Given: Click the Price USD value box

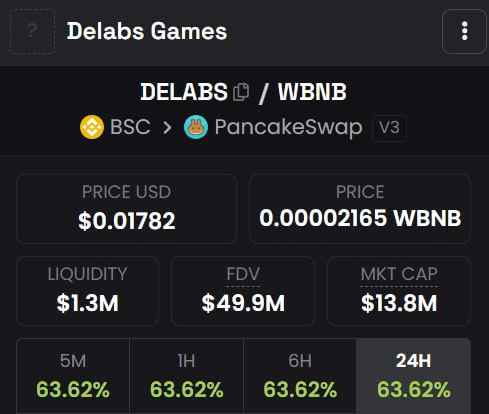Looking at the screenshot, I should click(126, 209).
